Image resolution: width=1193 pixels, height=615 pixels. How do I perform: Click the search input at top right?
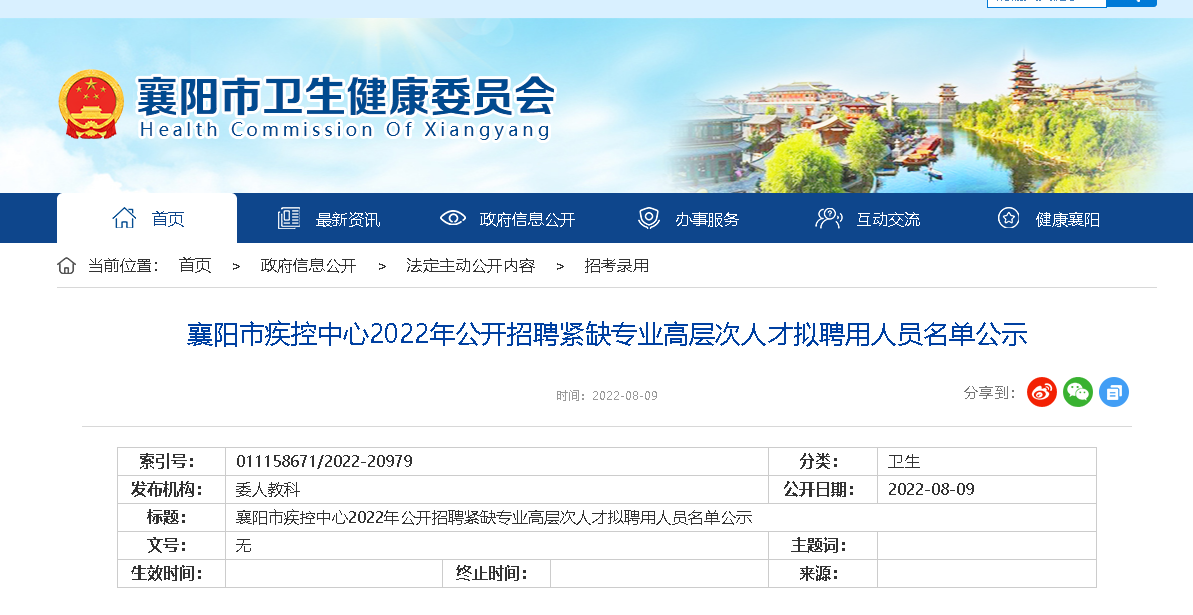[x=1046, y=3]
